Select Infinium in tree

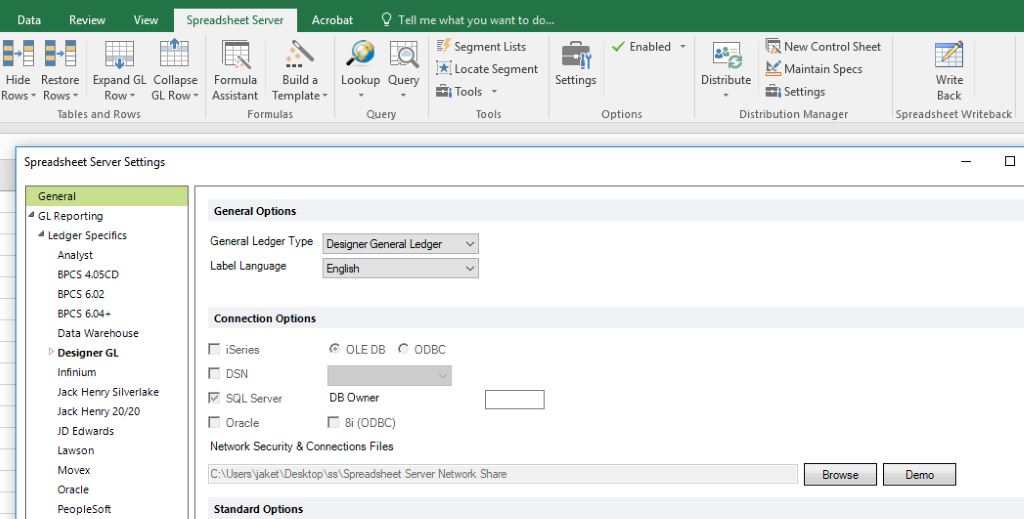tap(76, 372)
